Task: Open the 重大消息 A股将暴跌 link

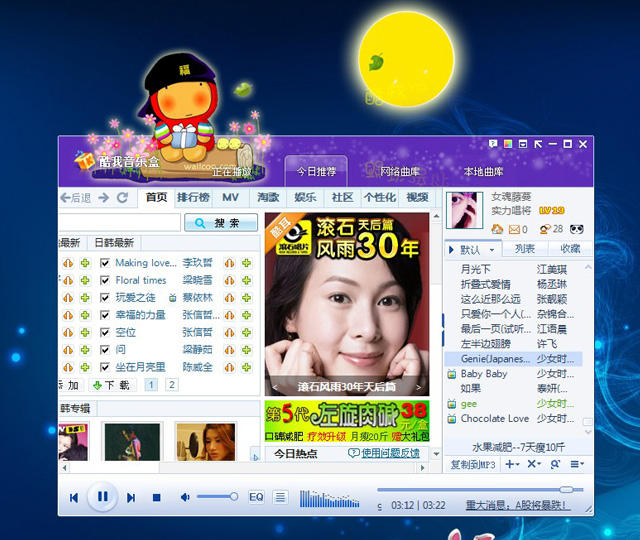Action: (x=518, y=505)
